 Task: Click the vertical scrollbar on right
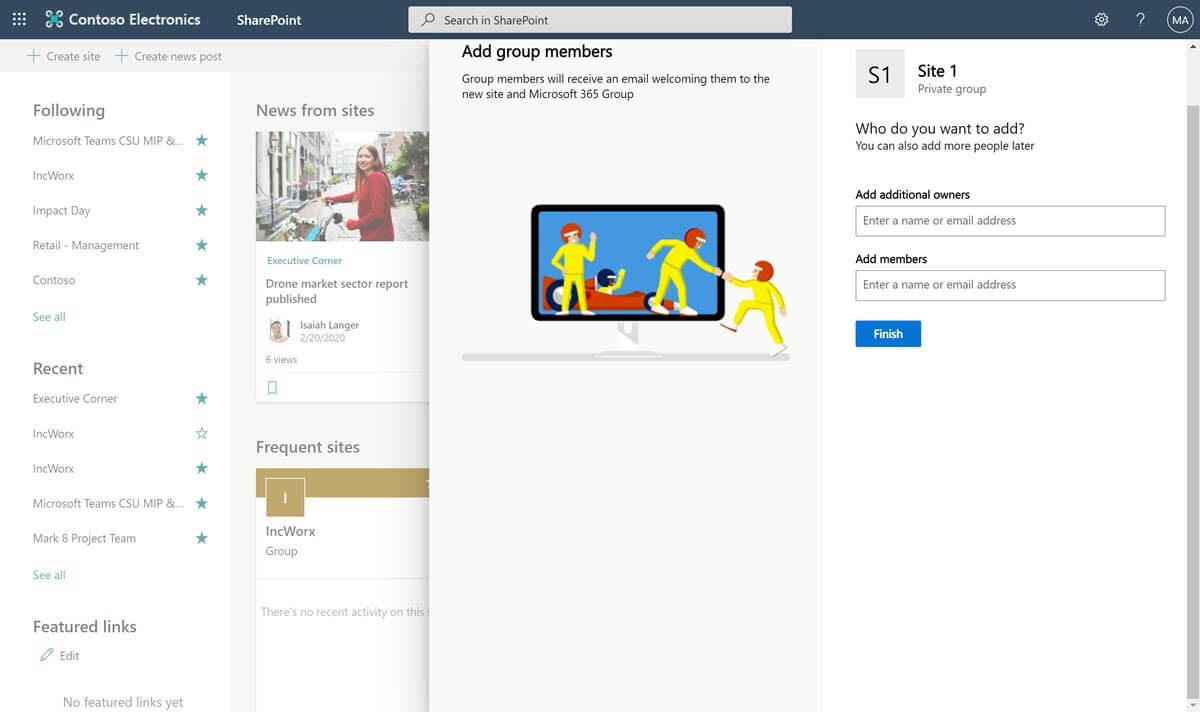1192,400
